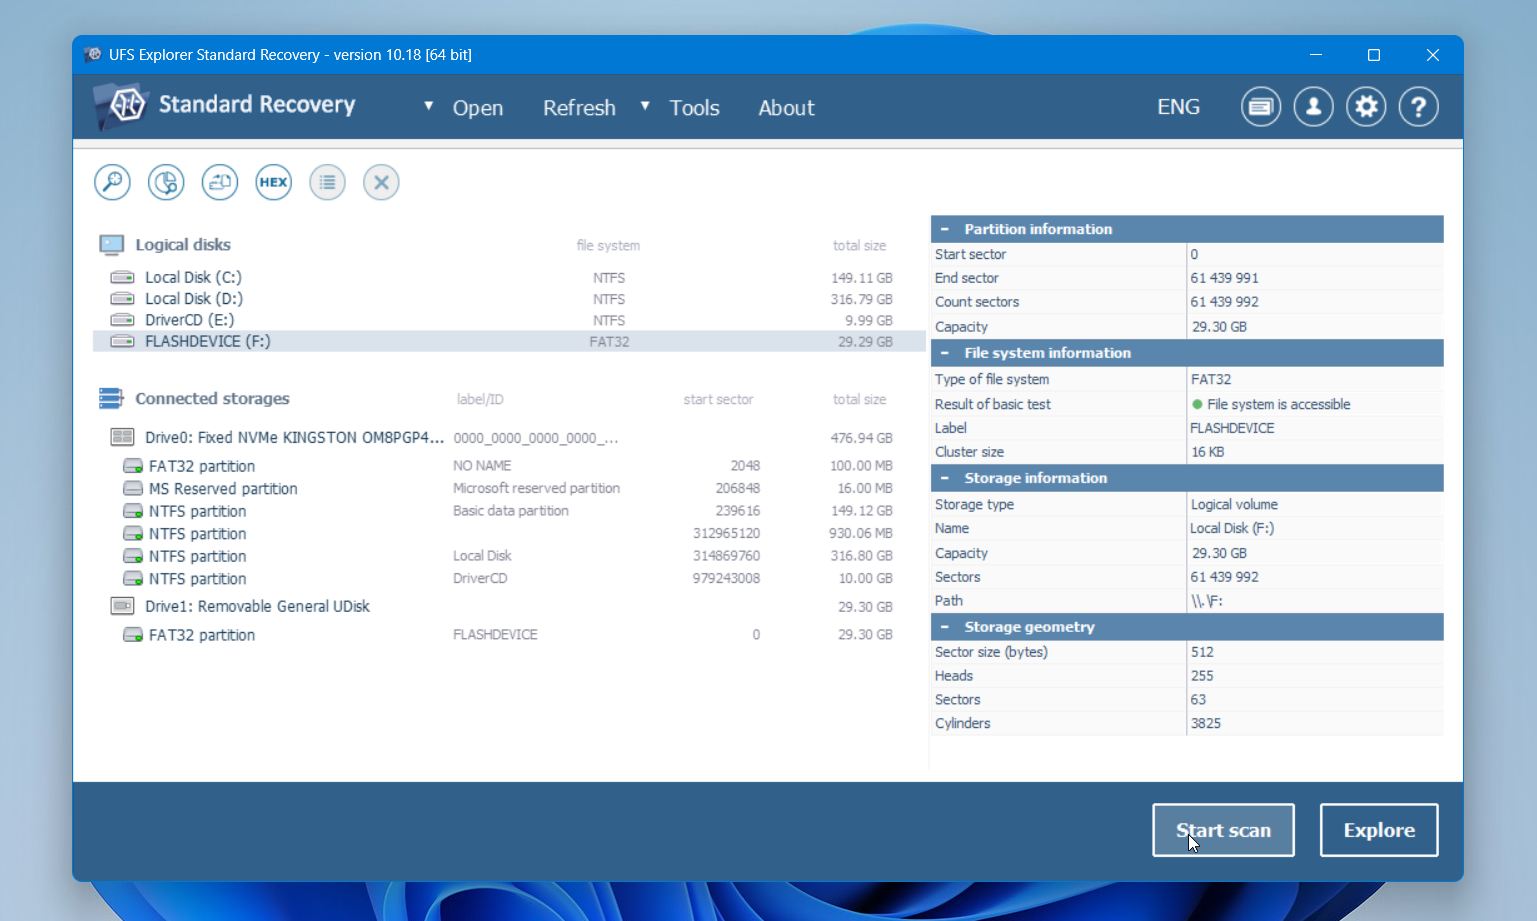Click the 'file system' column header
The width and height of the screenshot is (1537, 921).
tap(608, 245)
